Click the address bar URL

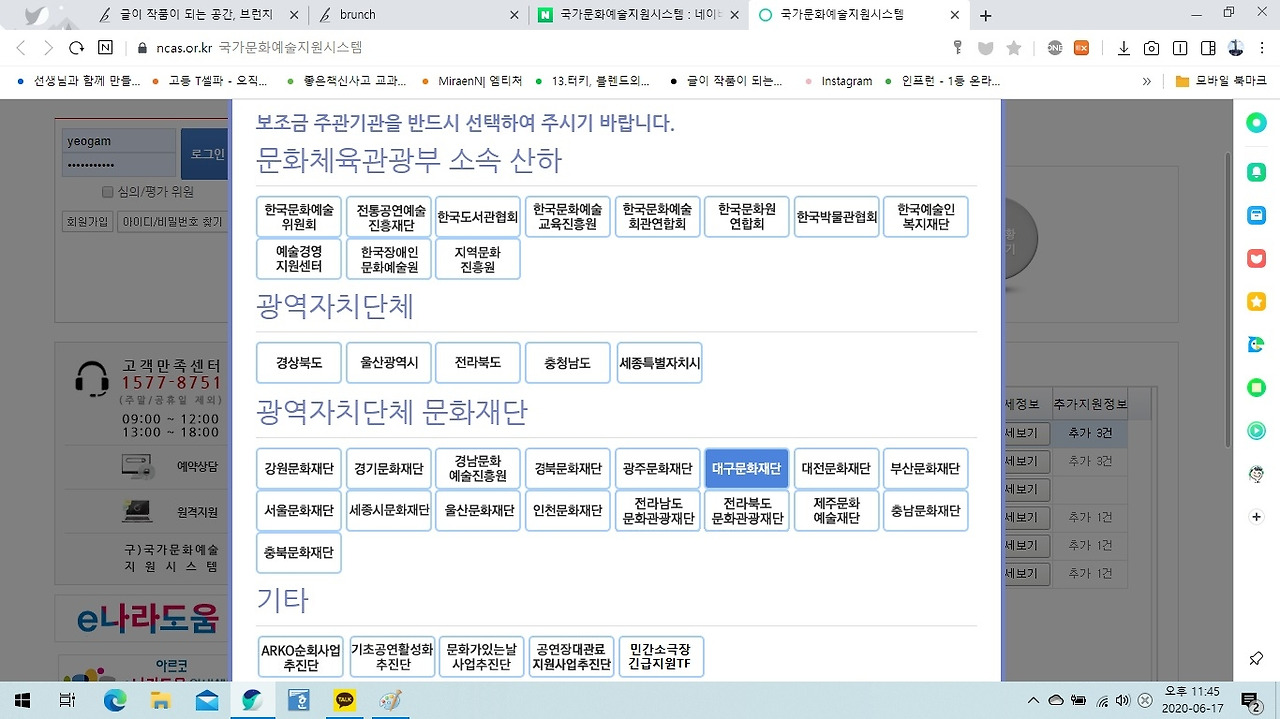(x=260, y=48)
